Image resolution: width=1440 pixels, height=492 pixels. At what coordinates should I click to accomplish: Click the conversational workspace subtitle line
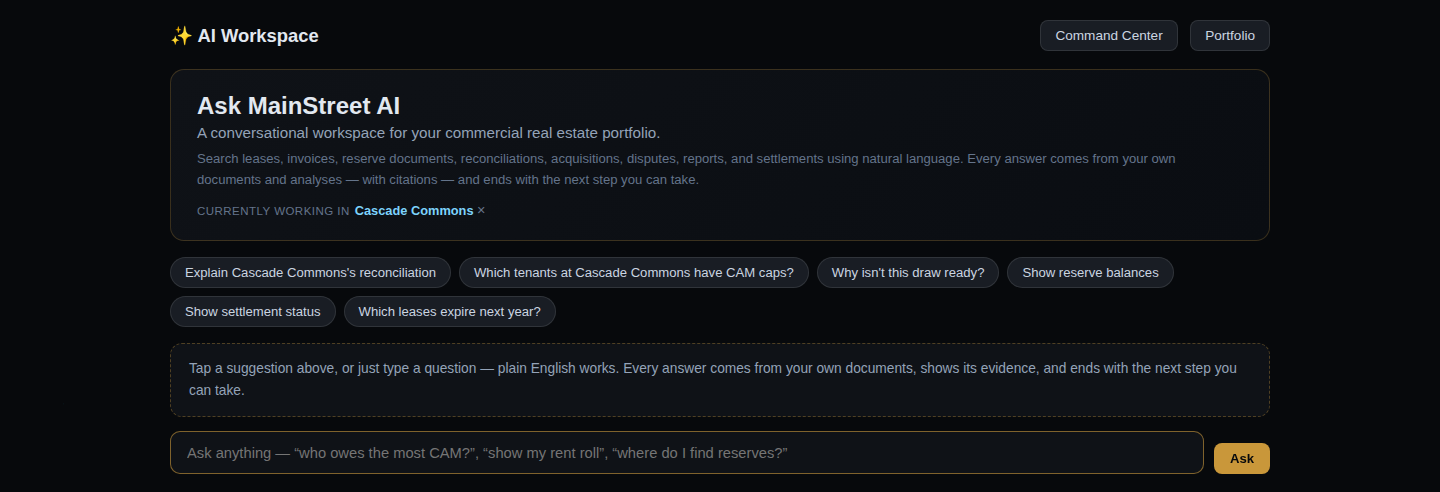tap(429, 133)
